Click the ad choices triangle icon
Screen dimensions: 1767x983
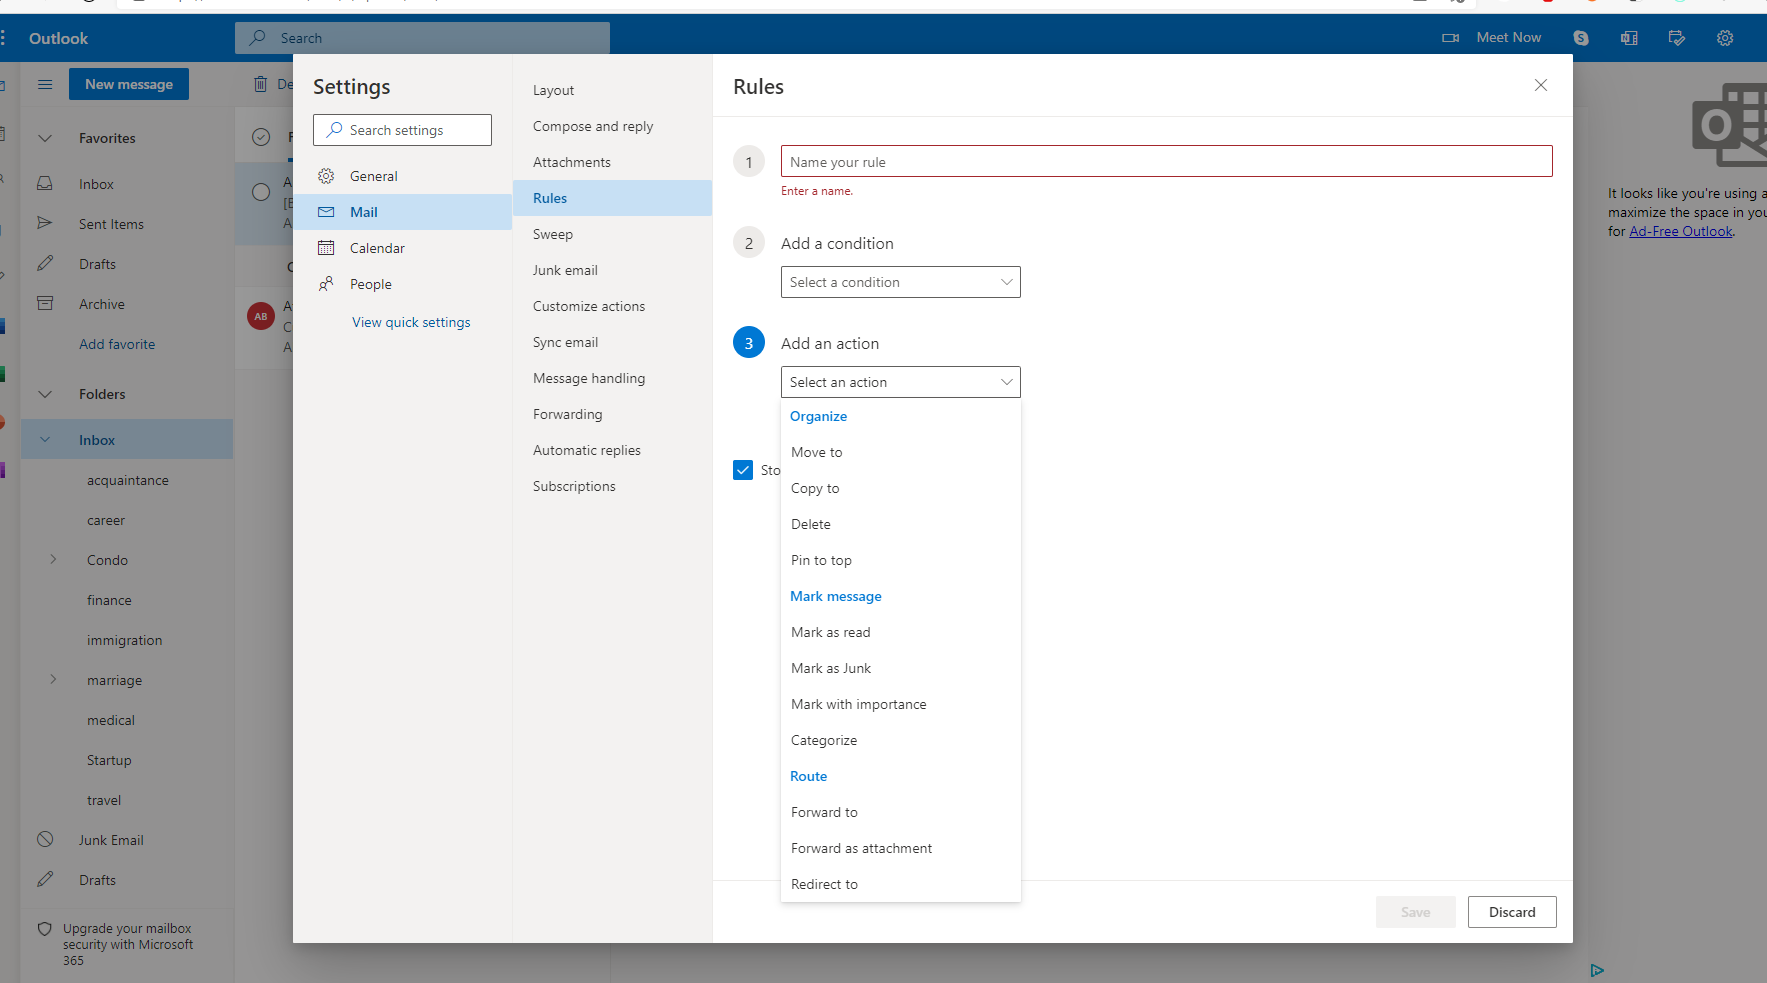click(1597, 970)
